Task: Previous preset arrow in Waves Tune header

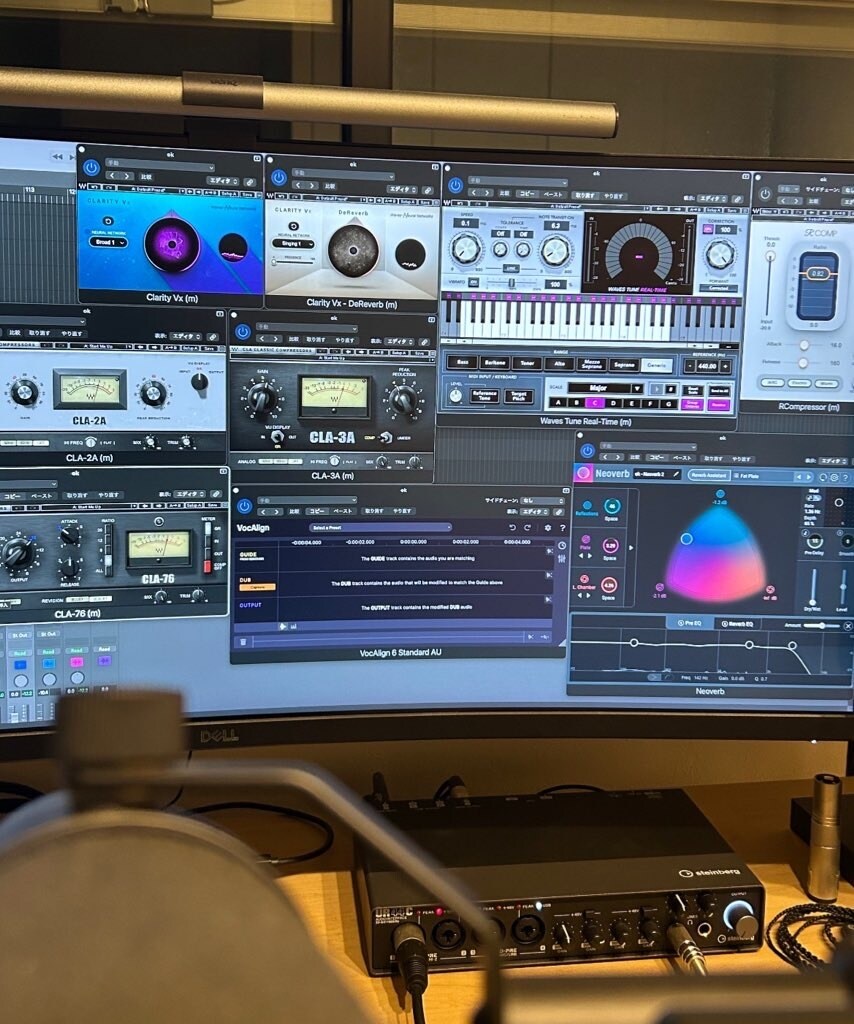Action: (475, 193)
